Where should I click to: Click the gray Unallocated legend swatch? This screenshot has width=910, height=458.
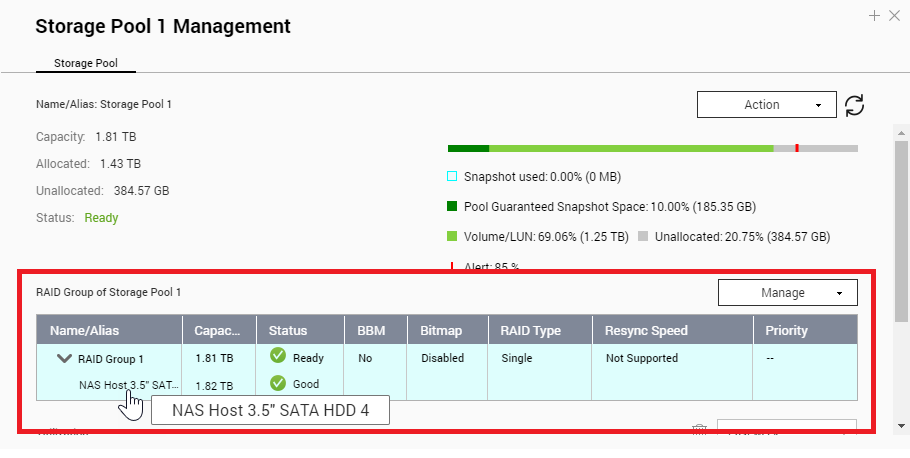[x=645, y=237]
